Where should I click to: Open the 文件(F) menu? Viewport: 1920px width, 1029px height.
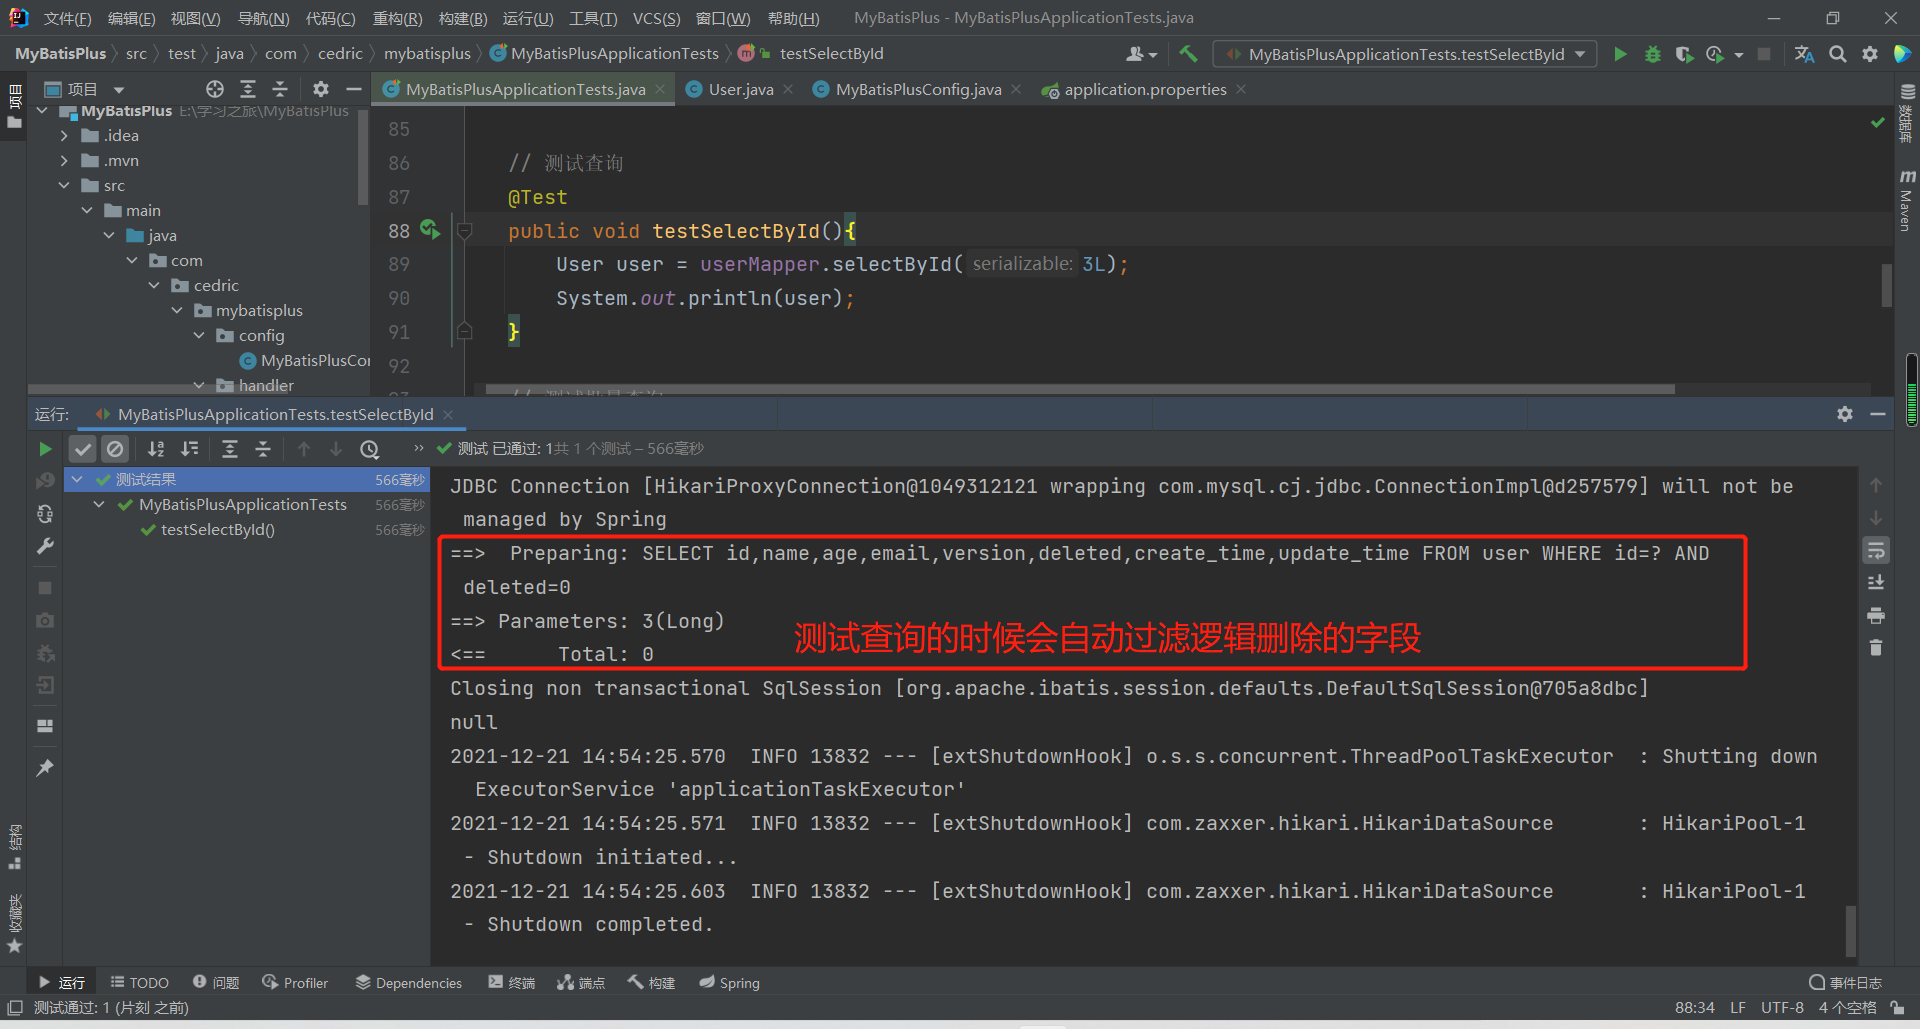(68, 18)
